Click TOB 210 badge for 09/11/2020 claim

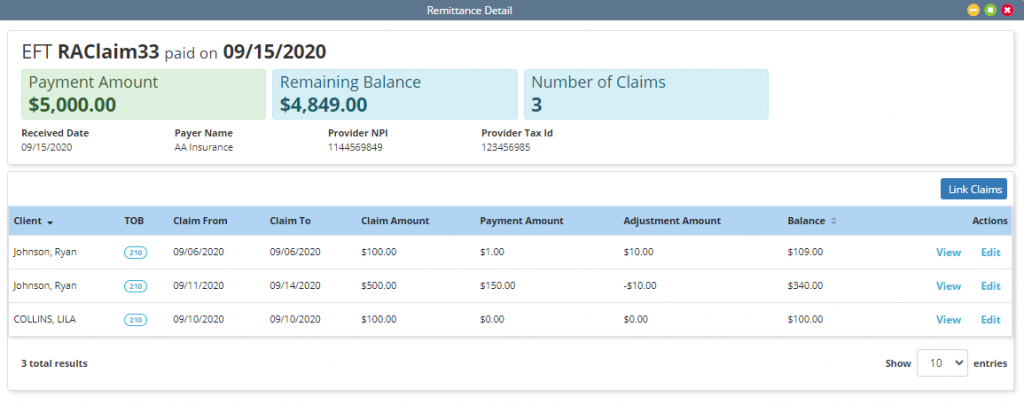[x=135, y=286]
